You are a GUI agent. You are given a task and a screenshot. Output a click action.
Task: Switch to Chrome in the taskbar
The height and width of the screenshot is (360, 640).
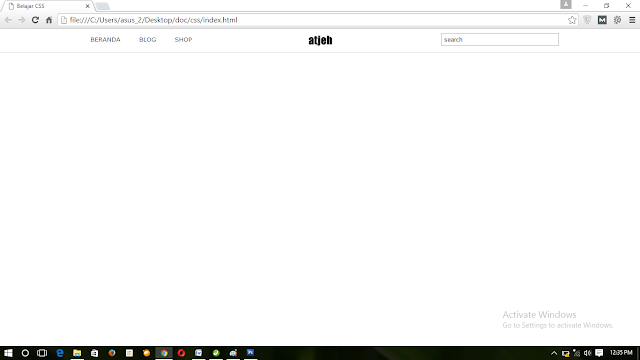pyautogui.click(x=164, y=353)
